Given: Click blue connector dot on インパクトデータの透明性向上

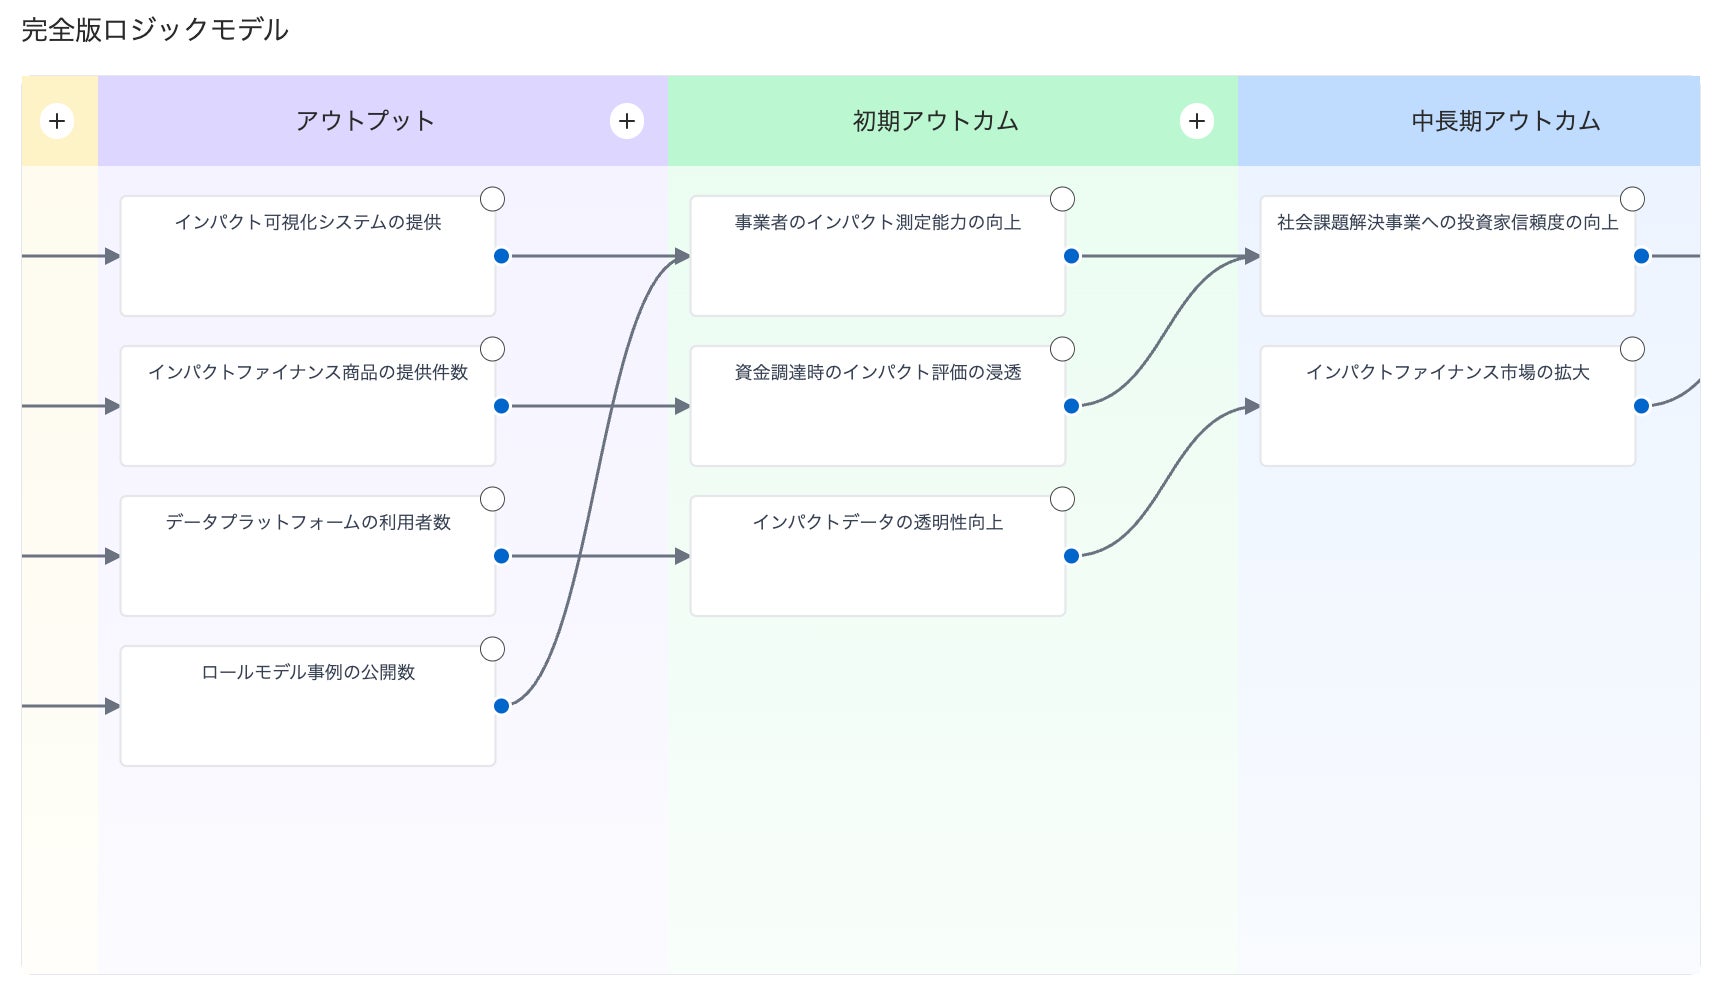Looking at the screenshot, I should (1072, 556).
